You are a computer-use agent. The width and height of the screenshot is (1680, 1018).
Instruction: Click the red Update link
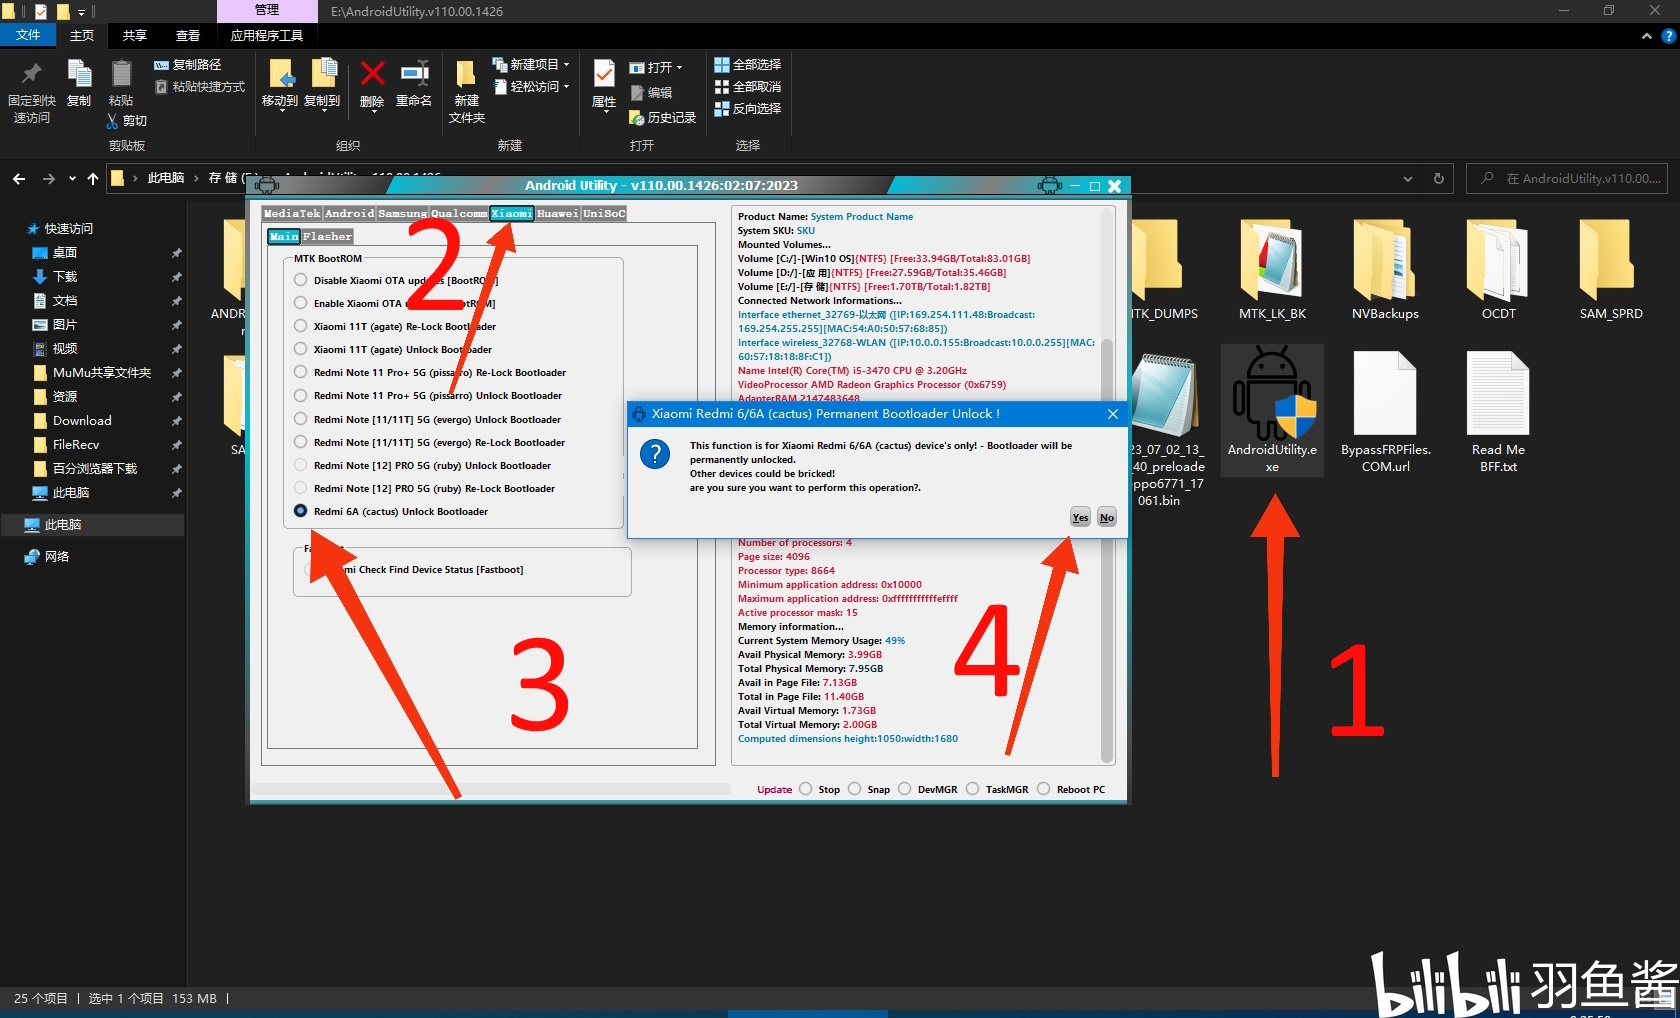[x=774, y=789]
